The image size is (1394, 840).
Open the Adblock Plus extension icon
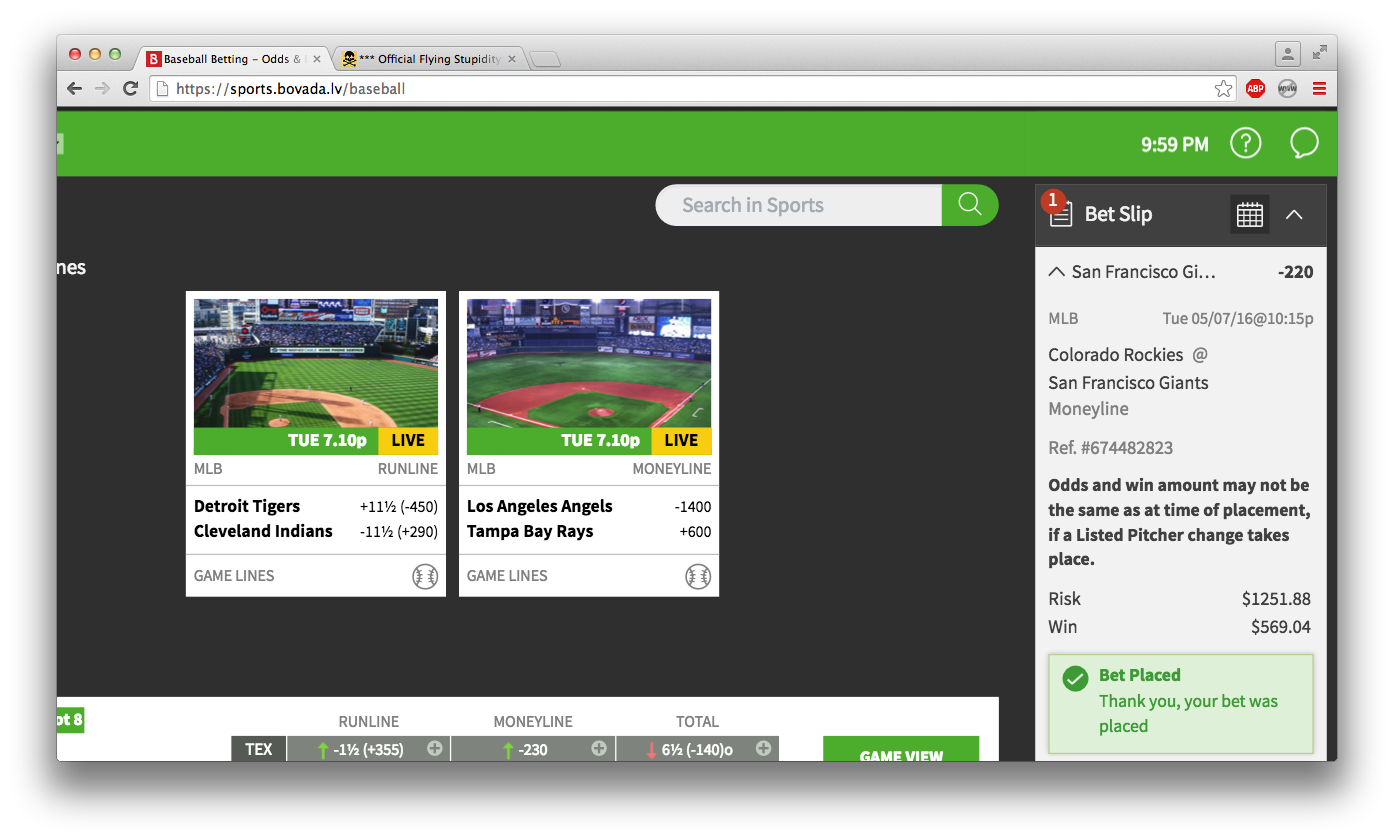[x=1255, y=88]
